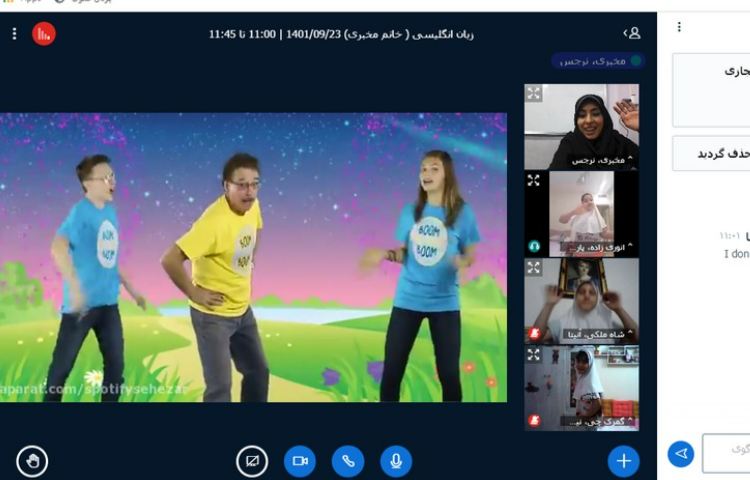Expand the fourth webcam to fullscreen
The image size is (750, 480).
pyautogui.click(x=534, y=355)
